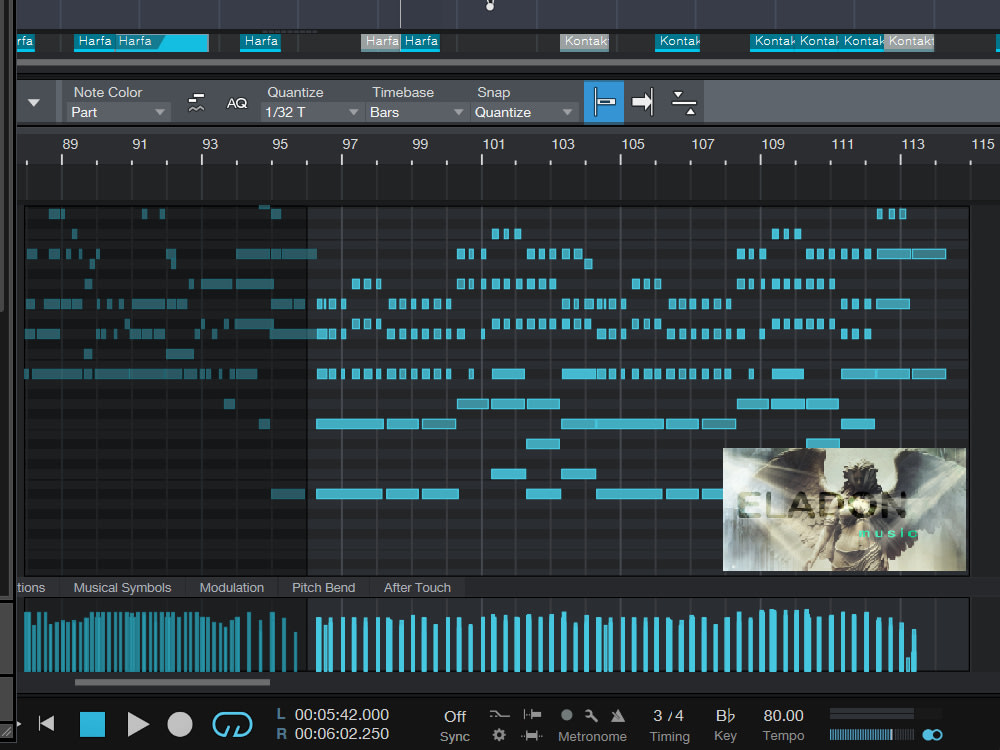The image size is (1000, 750).
Task: Click the Metronome label
Action: [592, 736]
